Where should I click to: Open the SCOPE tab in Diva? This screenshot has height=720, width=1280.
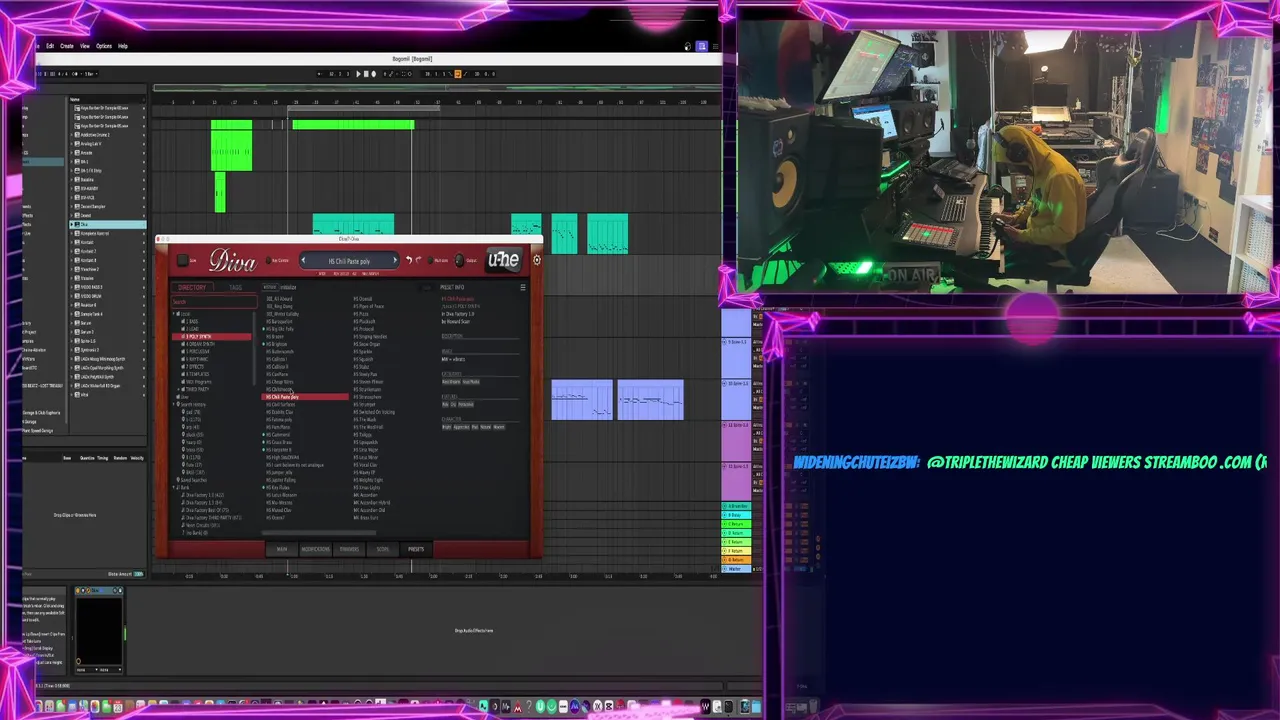click(x=383, y=549)
